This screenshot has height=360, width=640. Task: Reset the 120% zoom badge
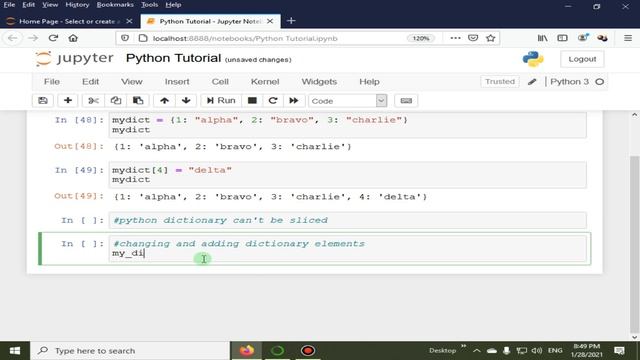[421, 38]
